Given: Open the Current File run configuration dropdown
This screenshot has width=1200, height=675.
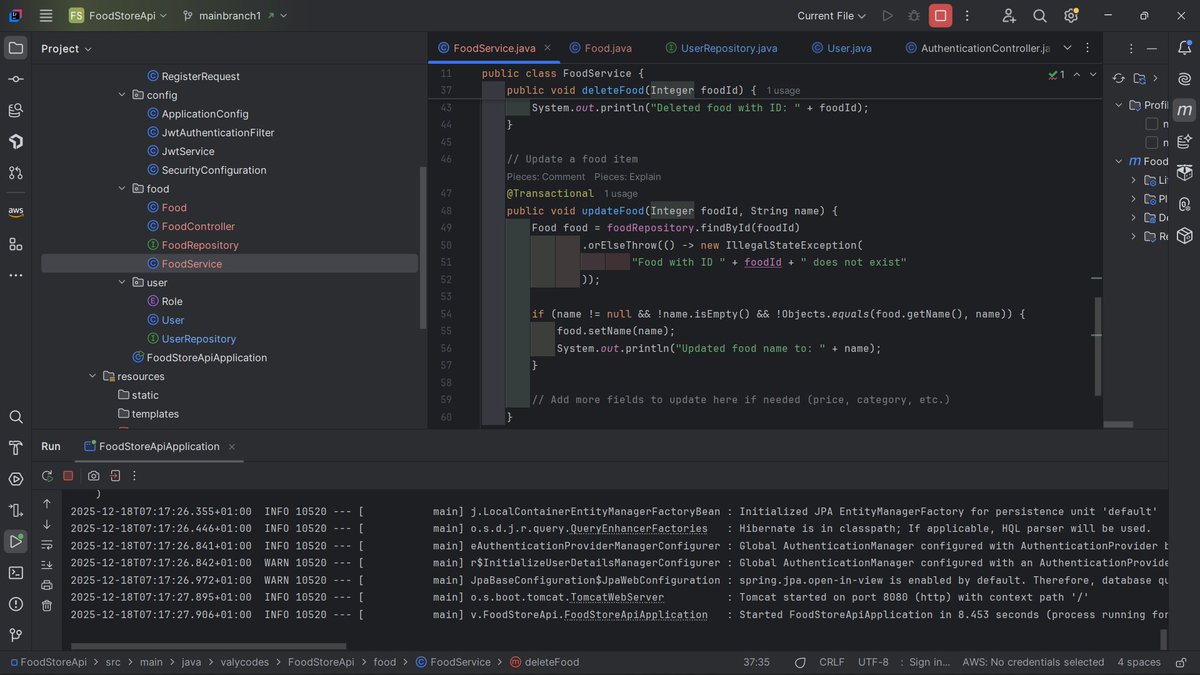Looking at the screenshot, I should pyautogui.click(x=831, y=16).
